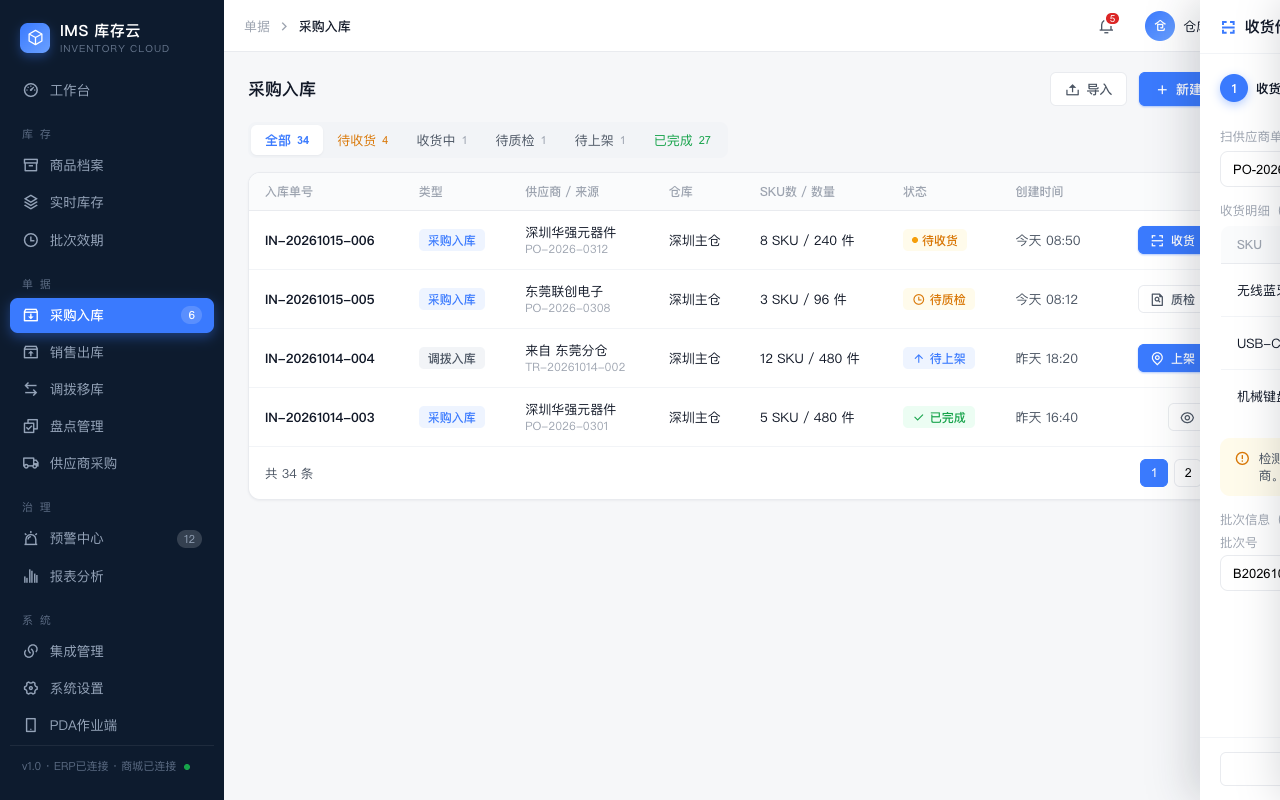Open 调拨移库 page
The width and height of the screenshot is (1280, 800).
(x=112, y=389)
